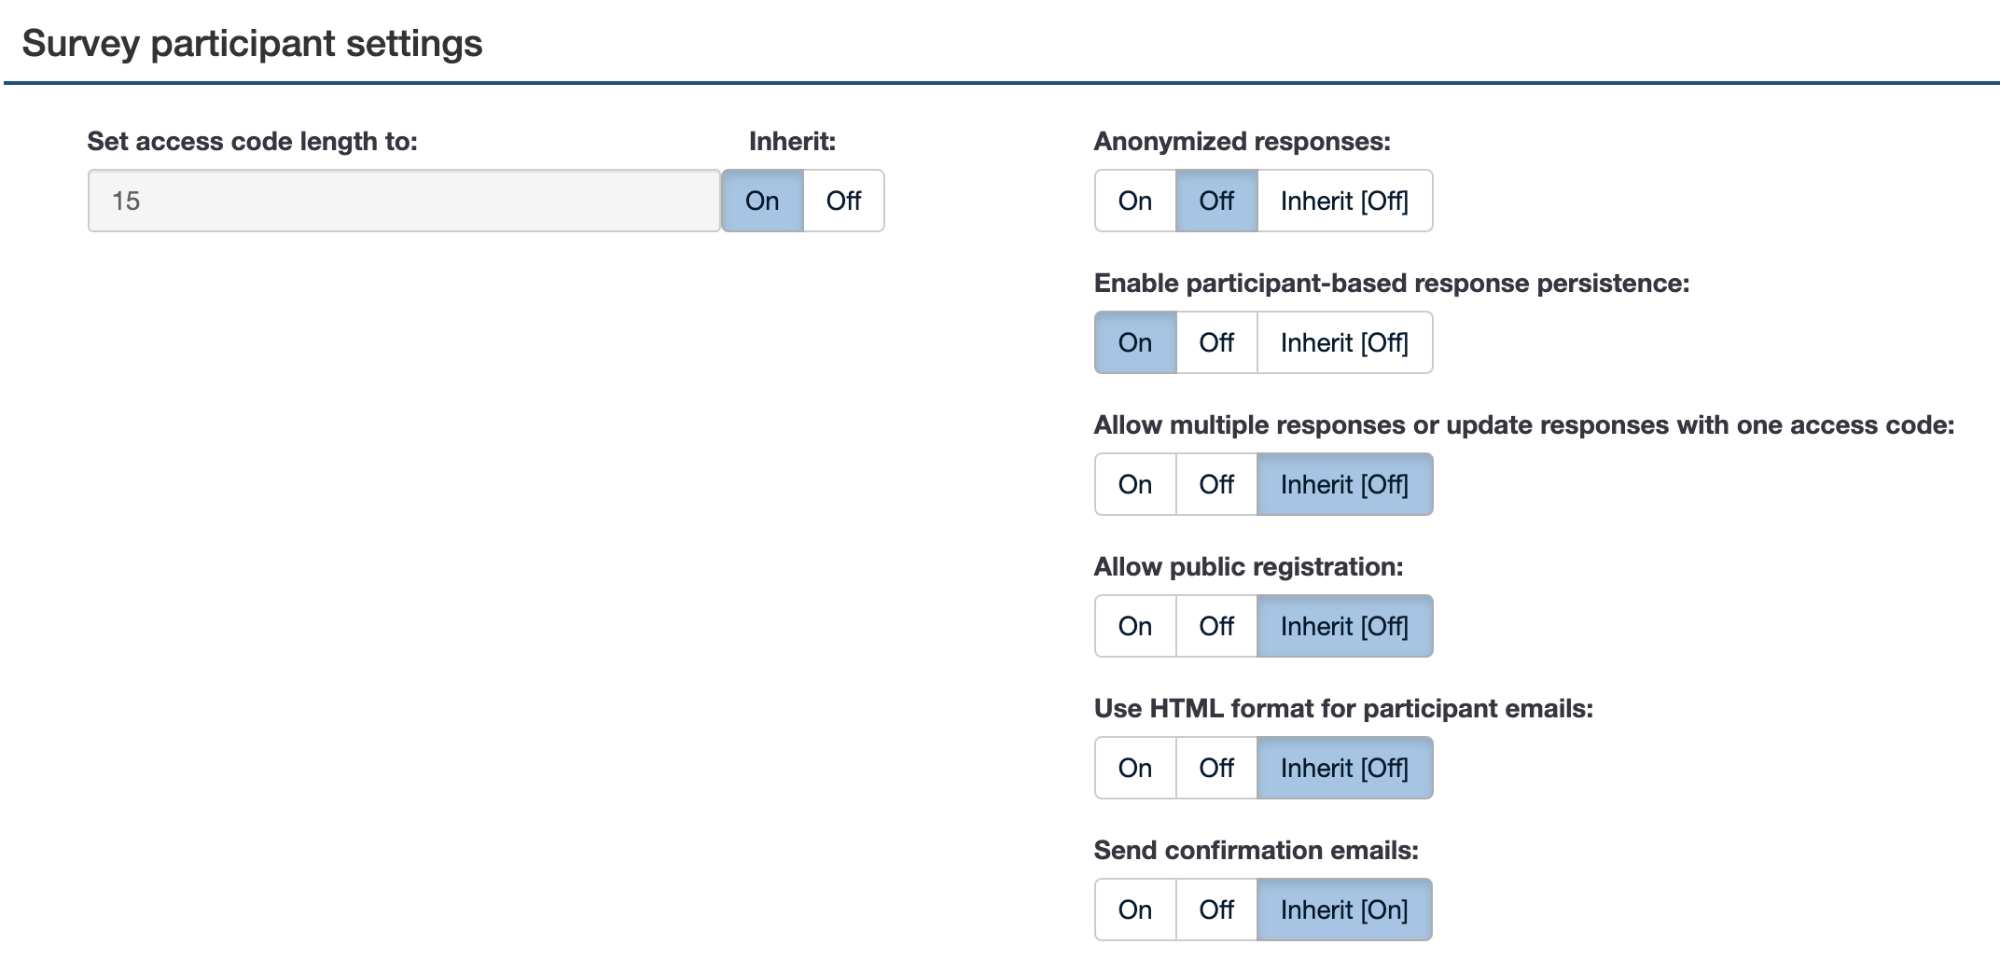Viewport: 2000px width, 977px height.
Task: Turn On multiple responses with one access code
Action: pos(1135,485)
